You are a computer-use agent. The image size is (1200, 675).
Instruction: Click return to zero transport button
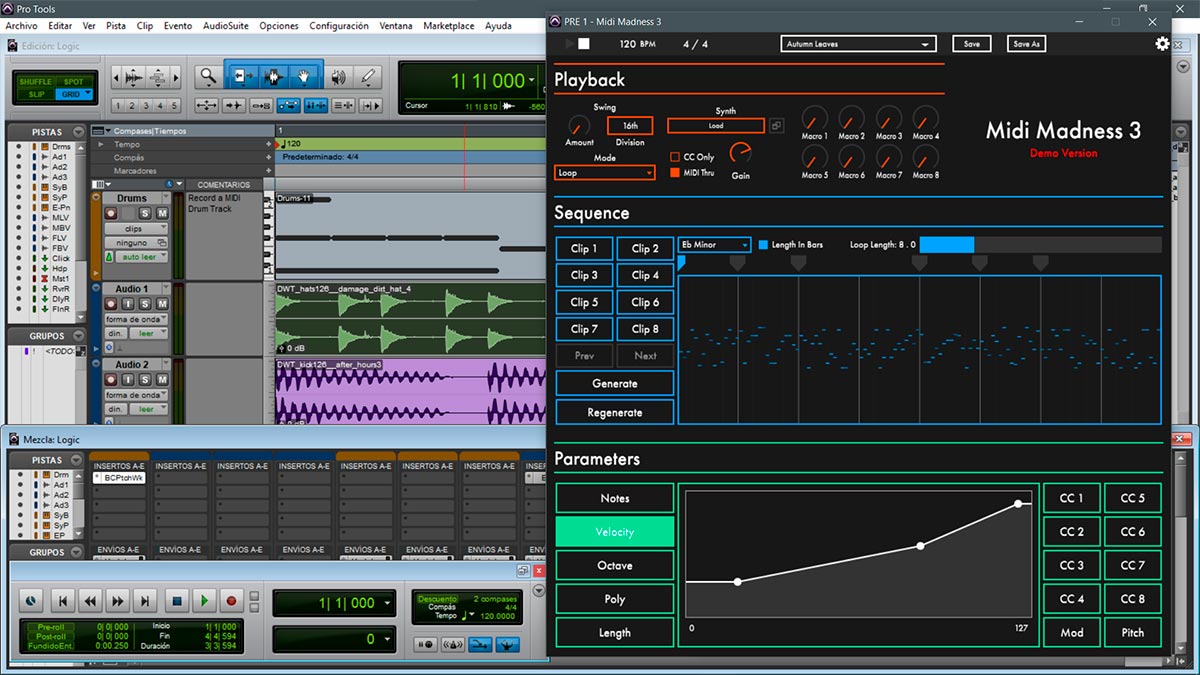(62, 601)
